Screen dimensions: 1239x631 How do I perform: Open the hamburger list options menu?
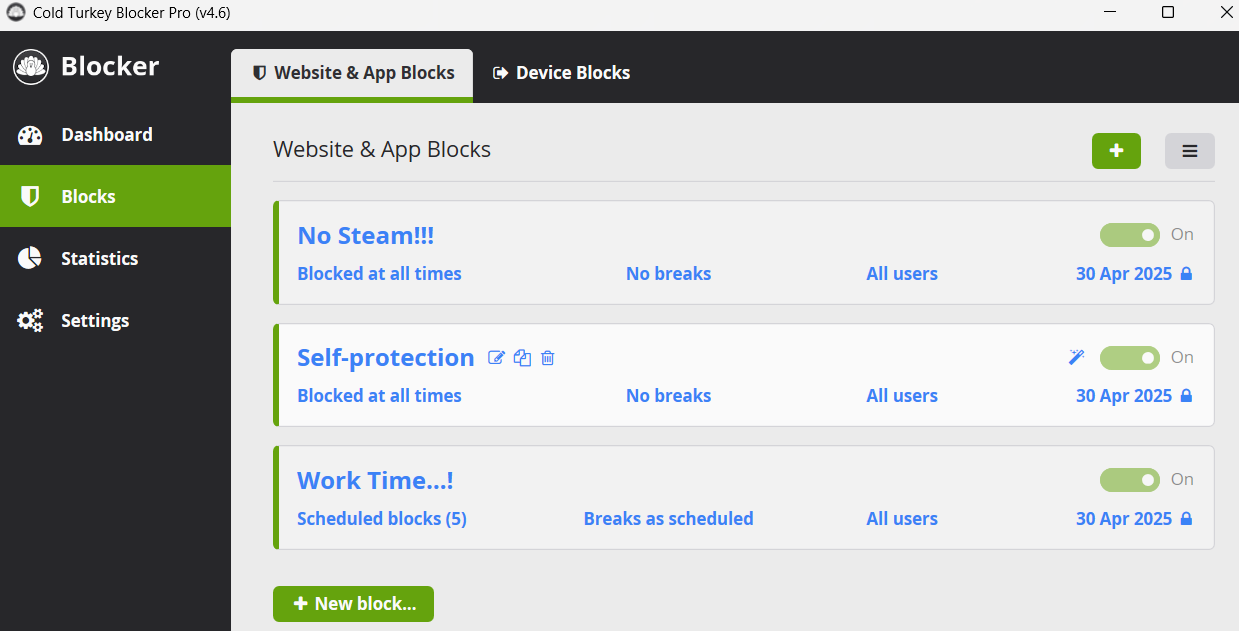[x=1189, y=150]
